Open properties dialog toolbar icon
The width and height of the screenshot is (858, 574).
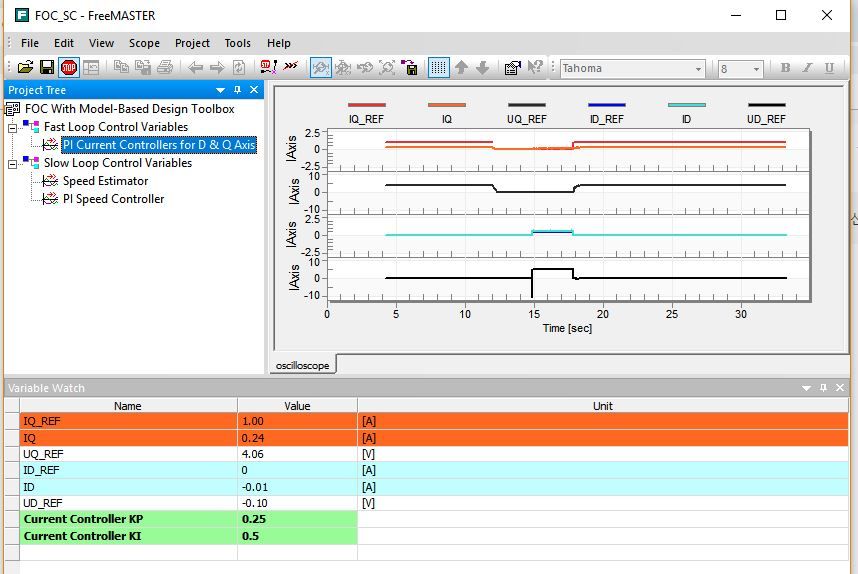[513, 68]
